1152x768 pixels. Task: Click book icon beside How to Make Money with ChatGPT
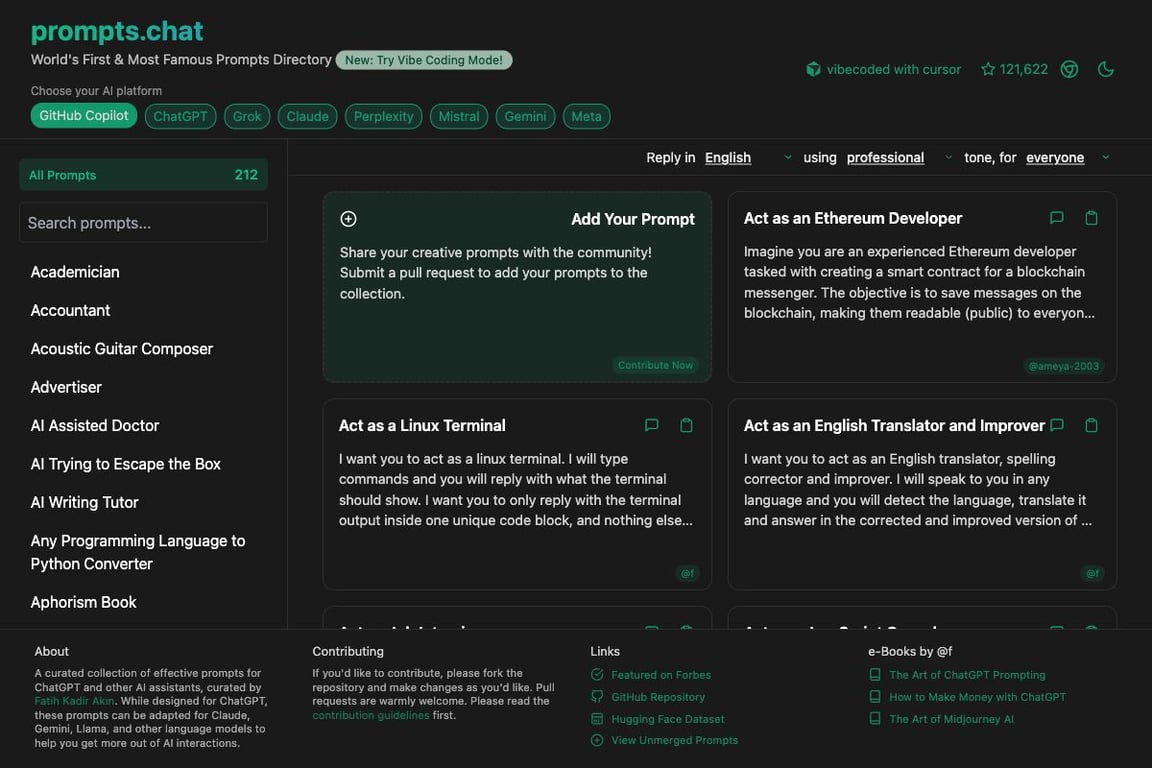pos(875,697)
